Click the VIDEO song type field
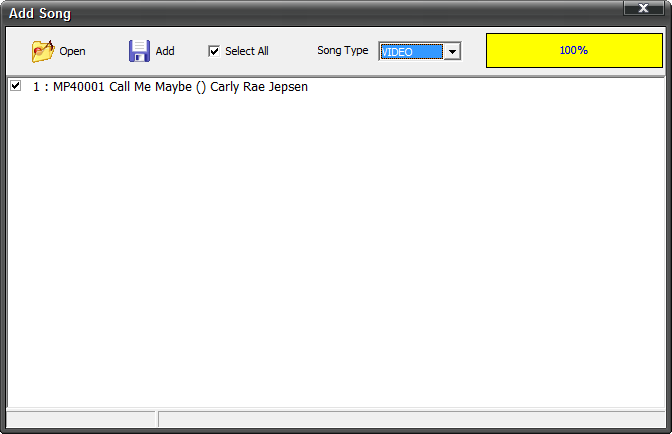Viewport: 672px width, 434px height. [411, 52]
